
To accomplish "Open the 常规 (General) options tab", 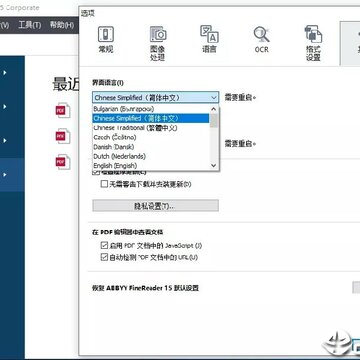I will click(106, 40).
